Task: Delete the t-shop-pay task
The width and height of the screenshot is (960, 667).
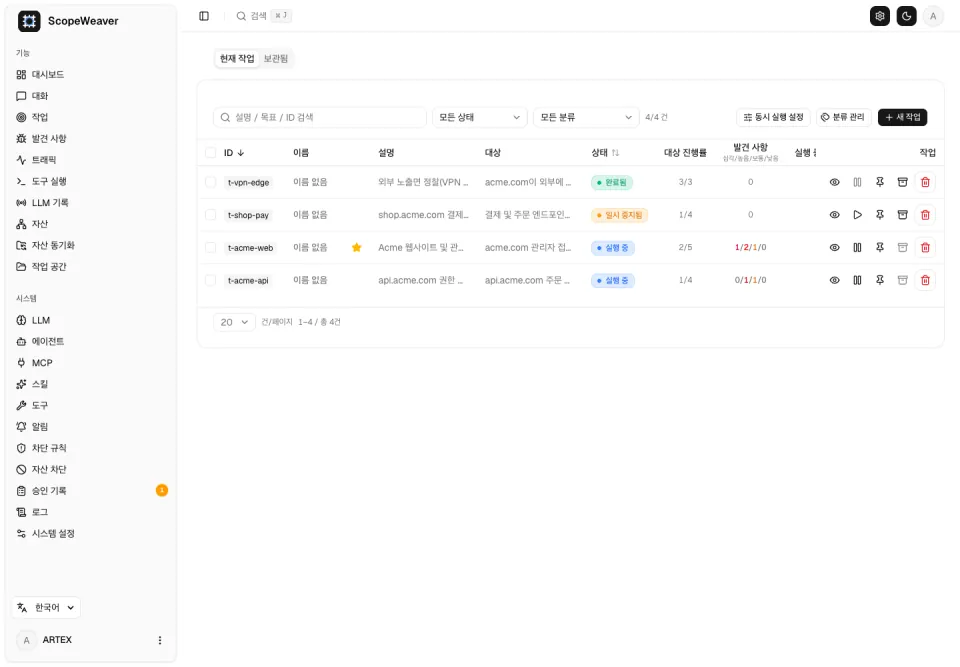Action: tap(925, 215)
